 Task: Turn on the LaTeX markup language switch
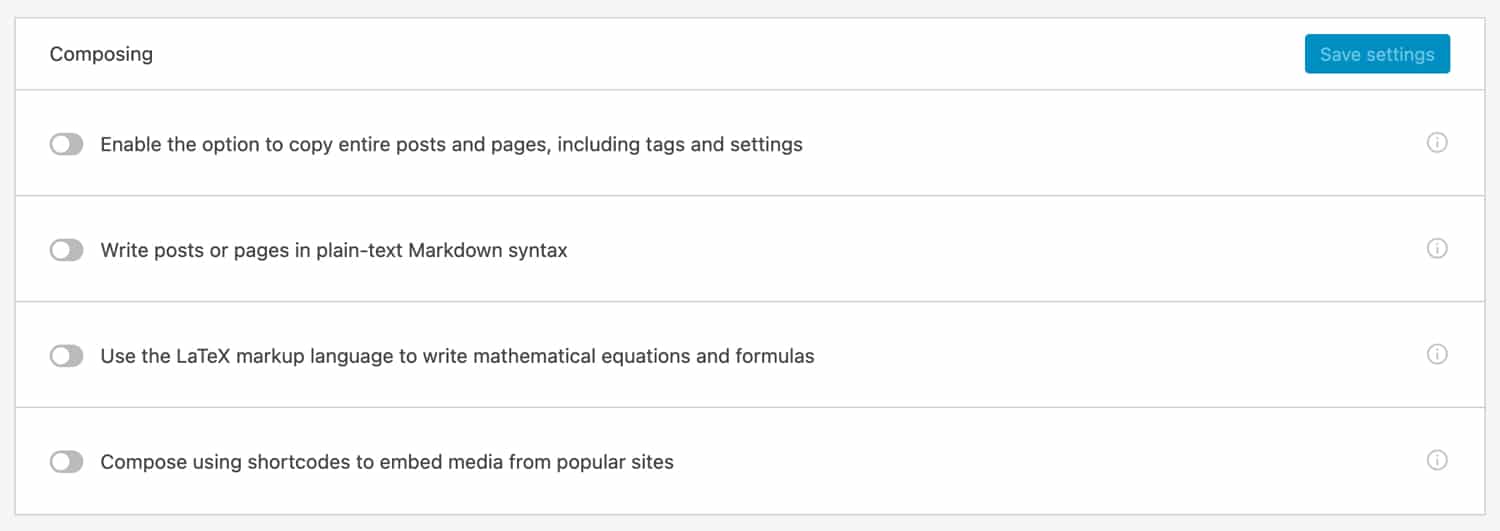(67, 356)
